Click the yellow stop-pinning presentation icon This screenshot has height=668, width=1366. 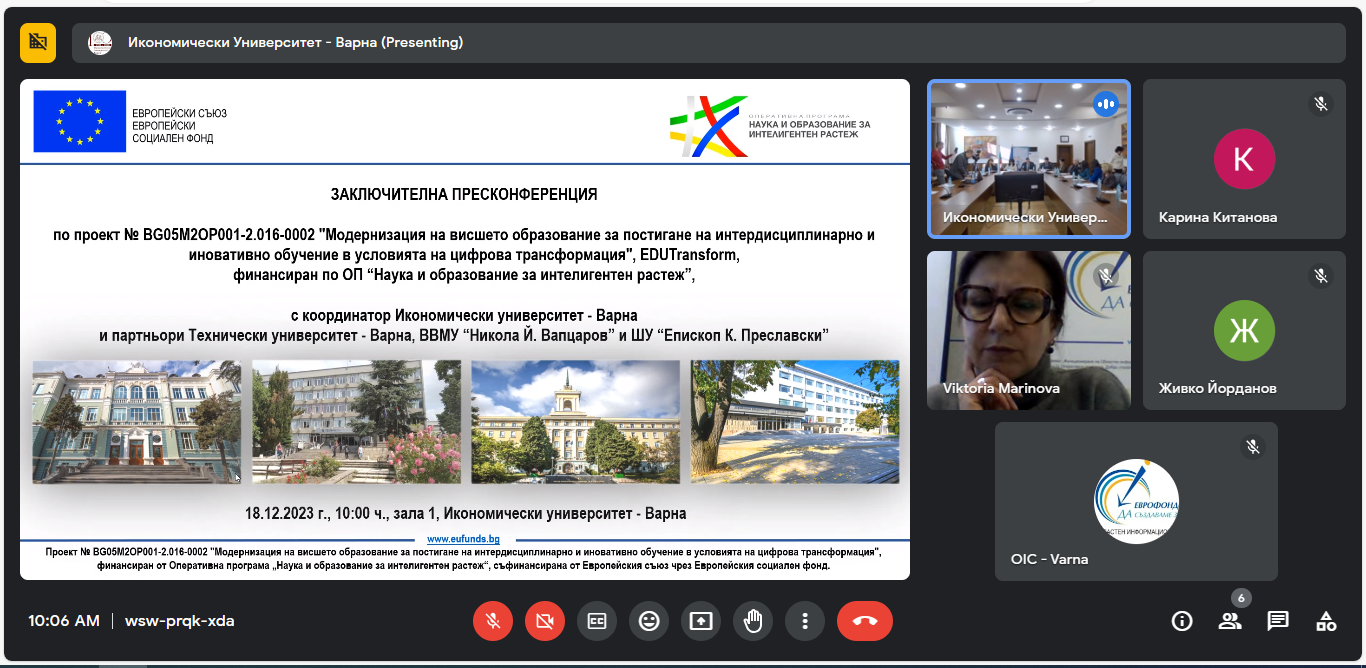tap(38, 43)
